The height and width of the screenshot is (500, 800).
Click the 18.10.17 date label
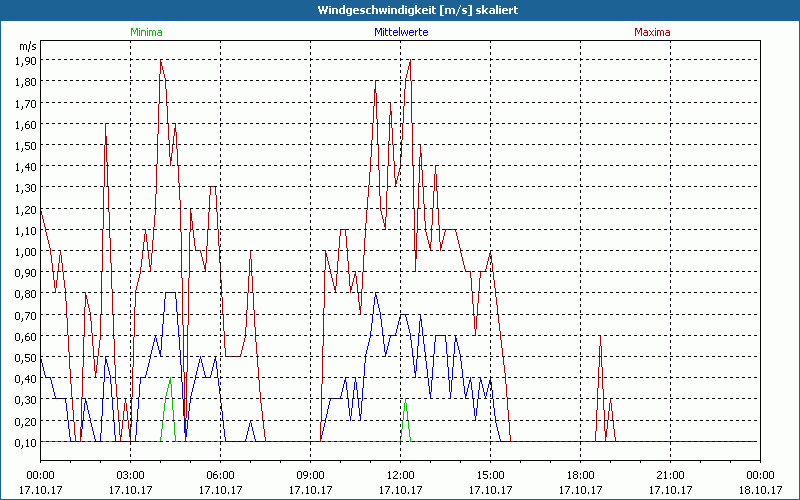(760, 490)
